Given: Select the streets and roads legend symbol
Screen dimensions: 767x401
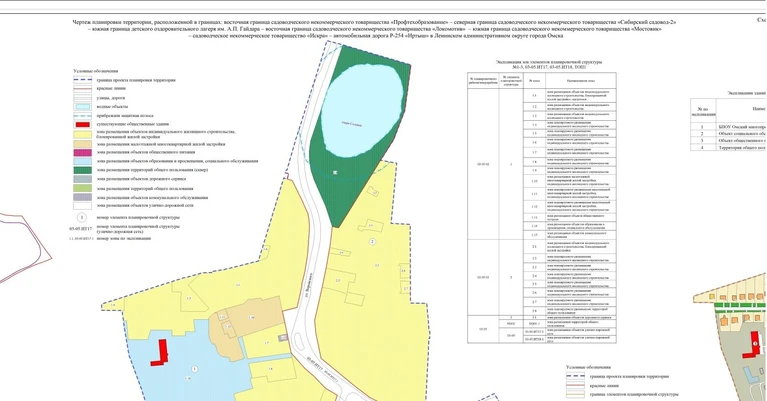Looking at the screenshot, I should 83,96.
